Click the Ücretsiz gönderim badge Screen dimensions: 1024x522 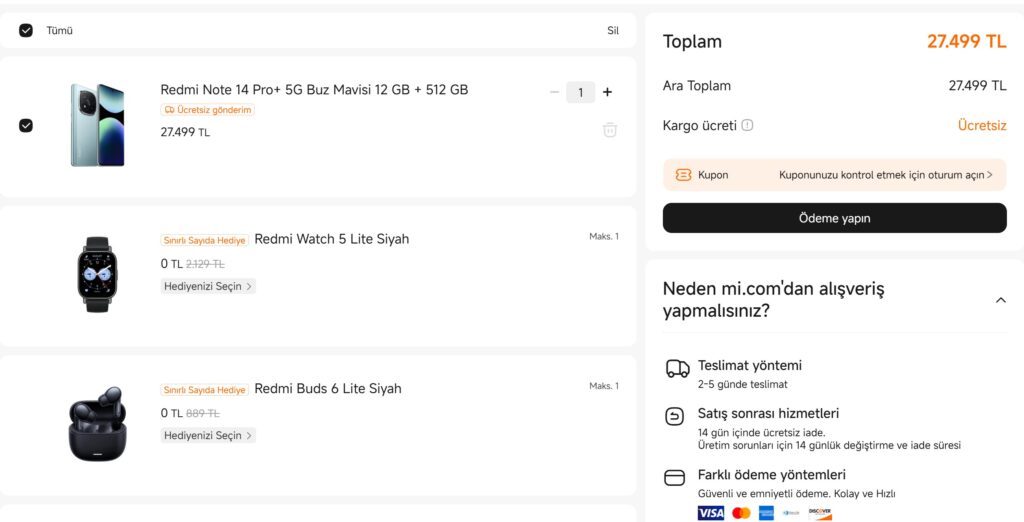coord(208,110)
